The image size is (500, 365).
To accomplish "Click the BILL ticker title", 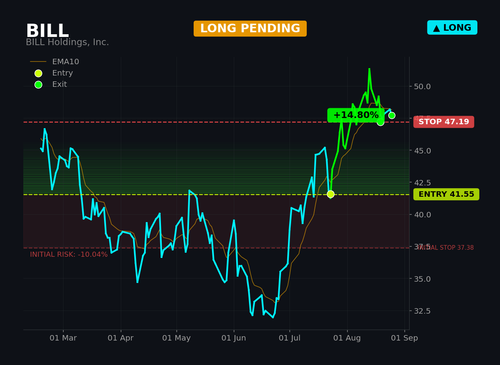I will pyautogui.click(x=47, y=30).
